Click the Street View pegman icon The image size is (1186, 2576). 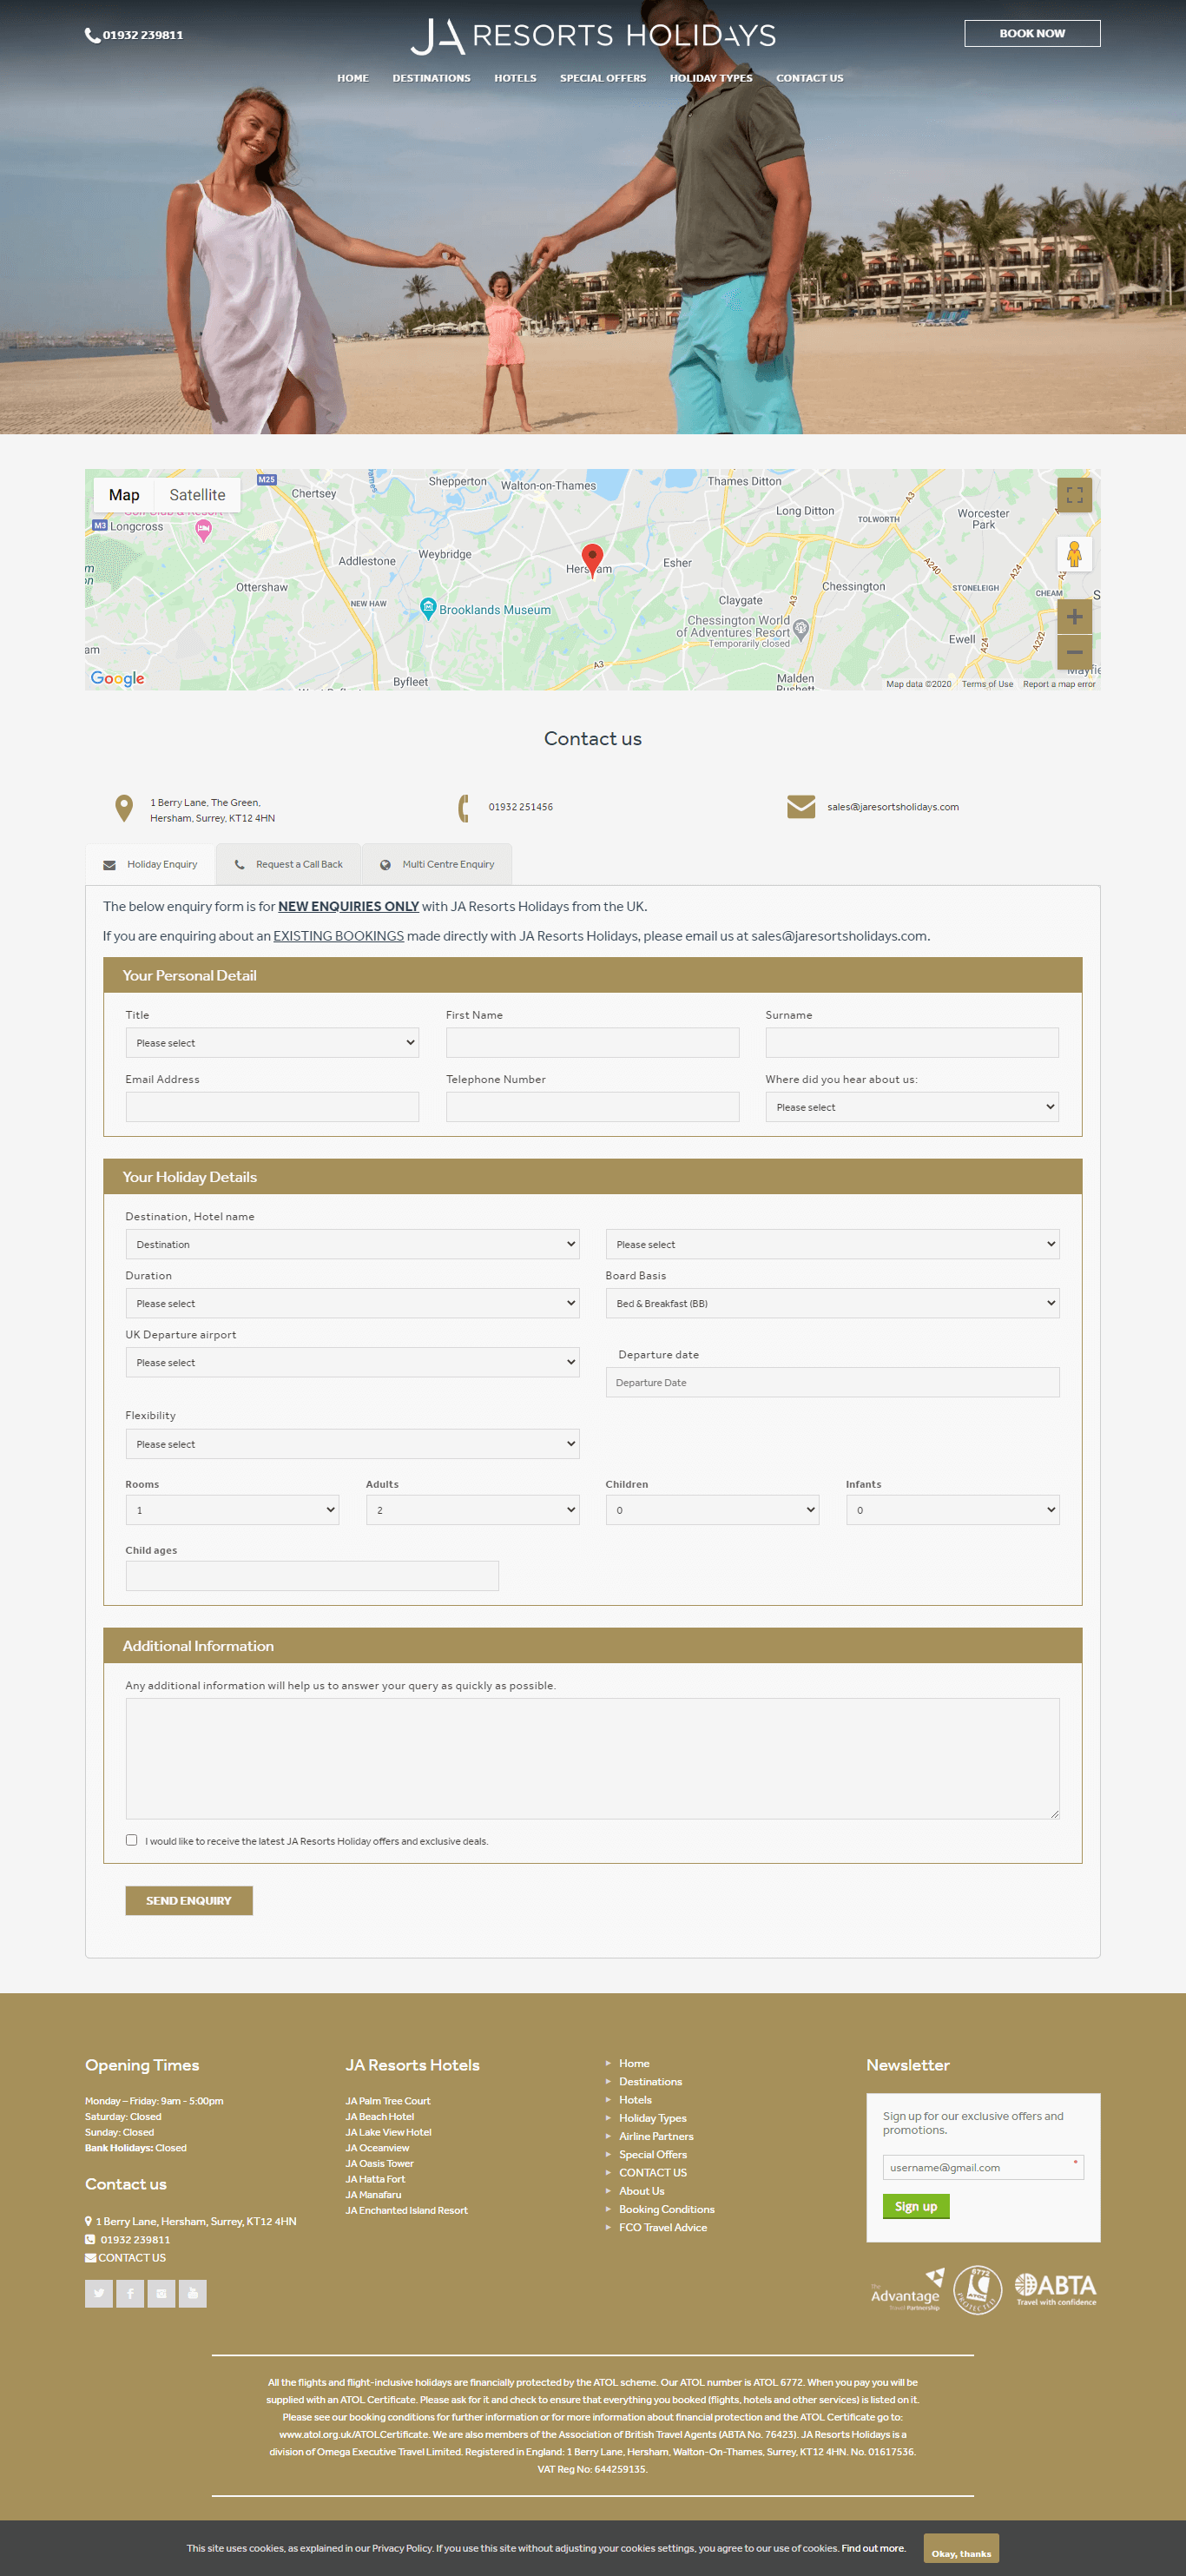pyautogui.click(x=1074, y=553)
